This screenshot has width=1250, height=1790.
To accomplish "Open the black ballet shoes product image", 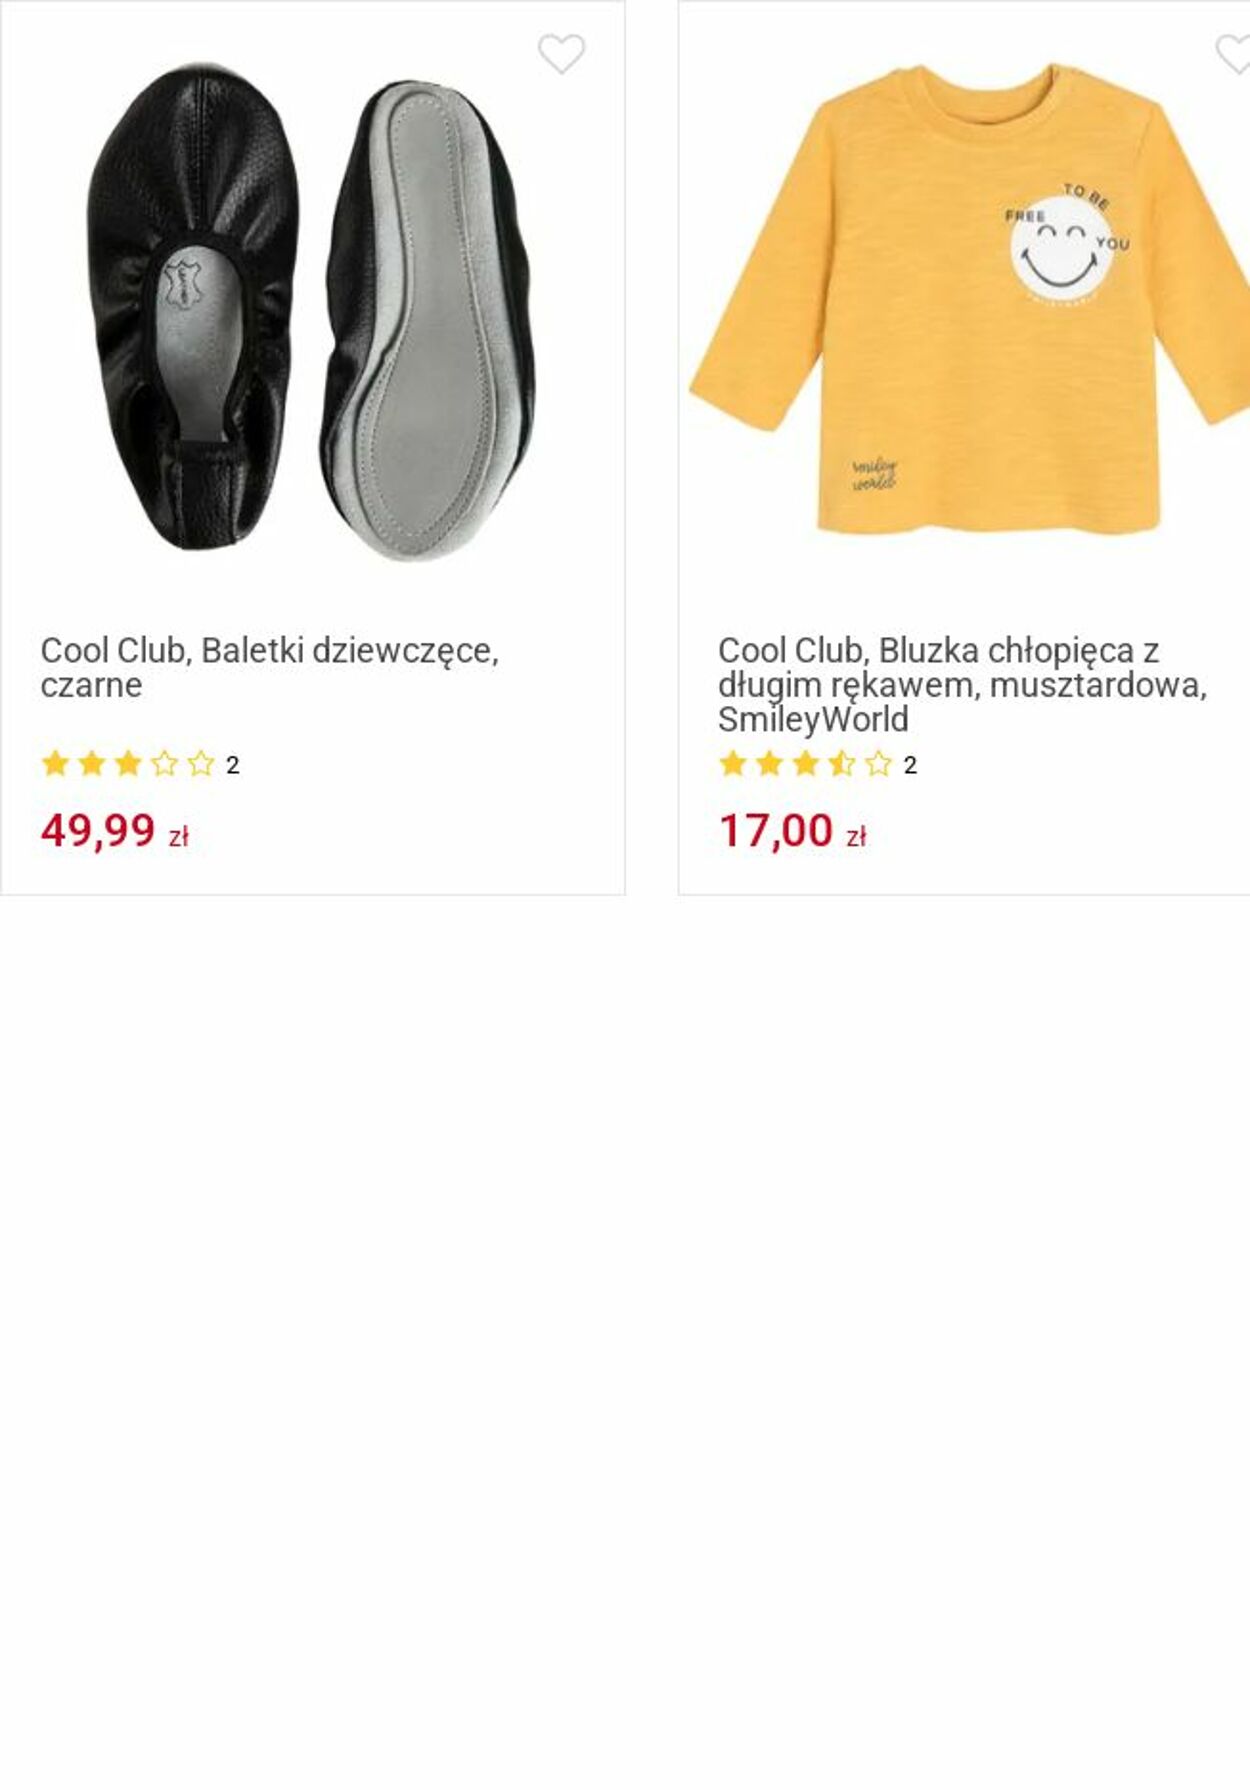I will 311,311.
